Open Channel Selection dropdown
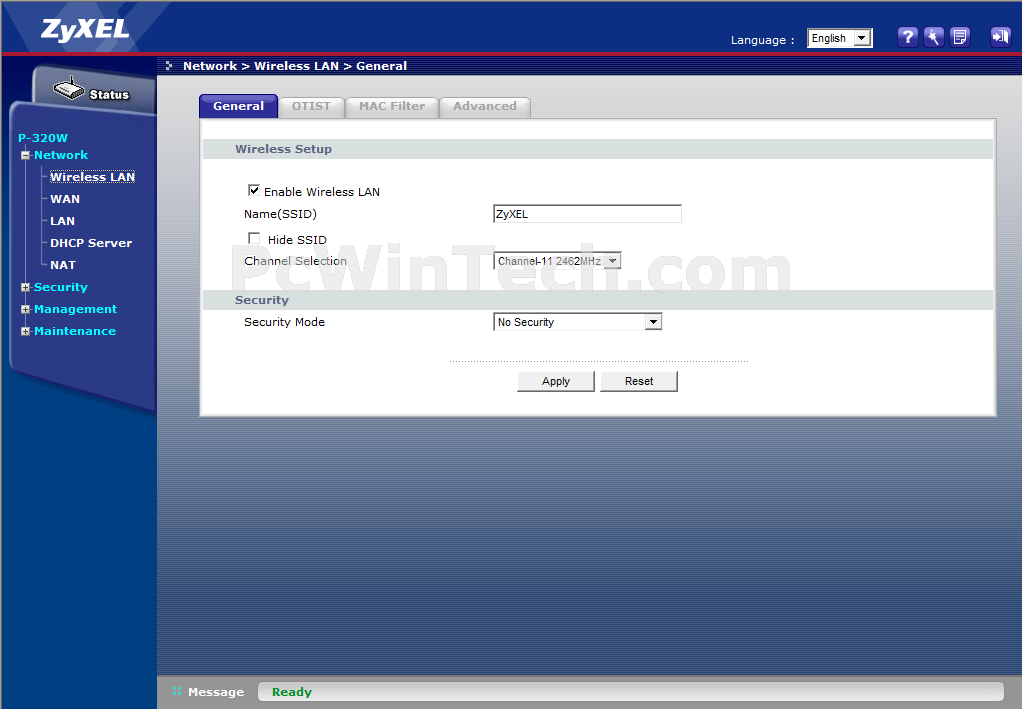This screenshot has width=1022, height=709. tap(557, 261)
